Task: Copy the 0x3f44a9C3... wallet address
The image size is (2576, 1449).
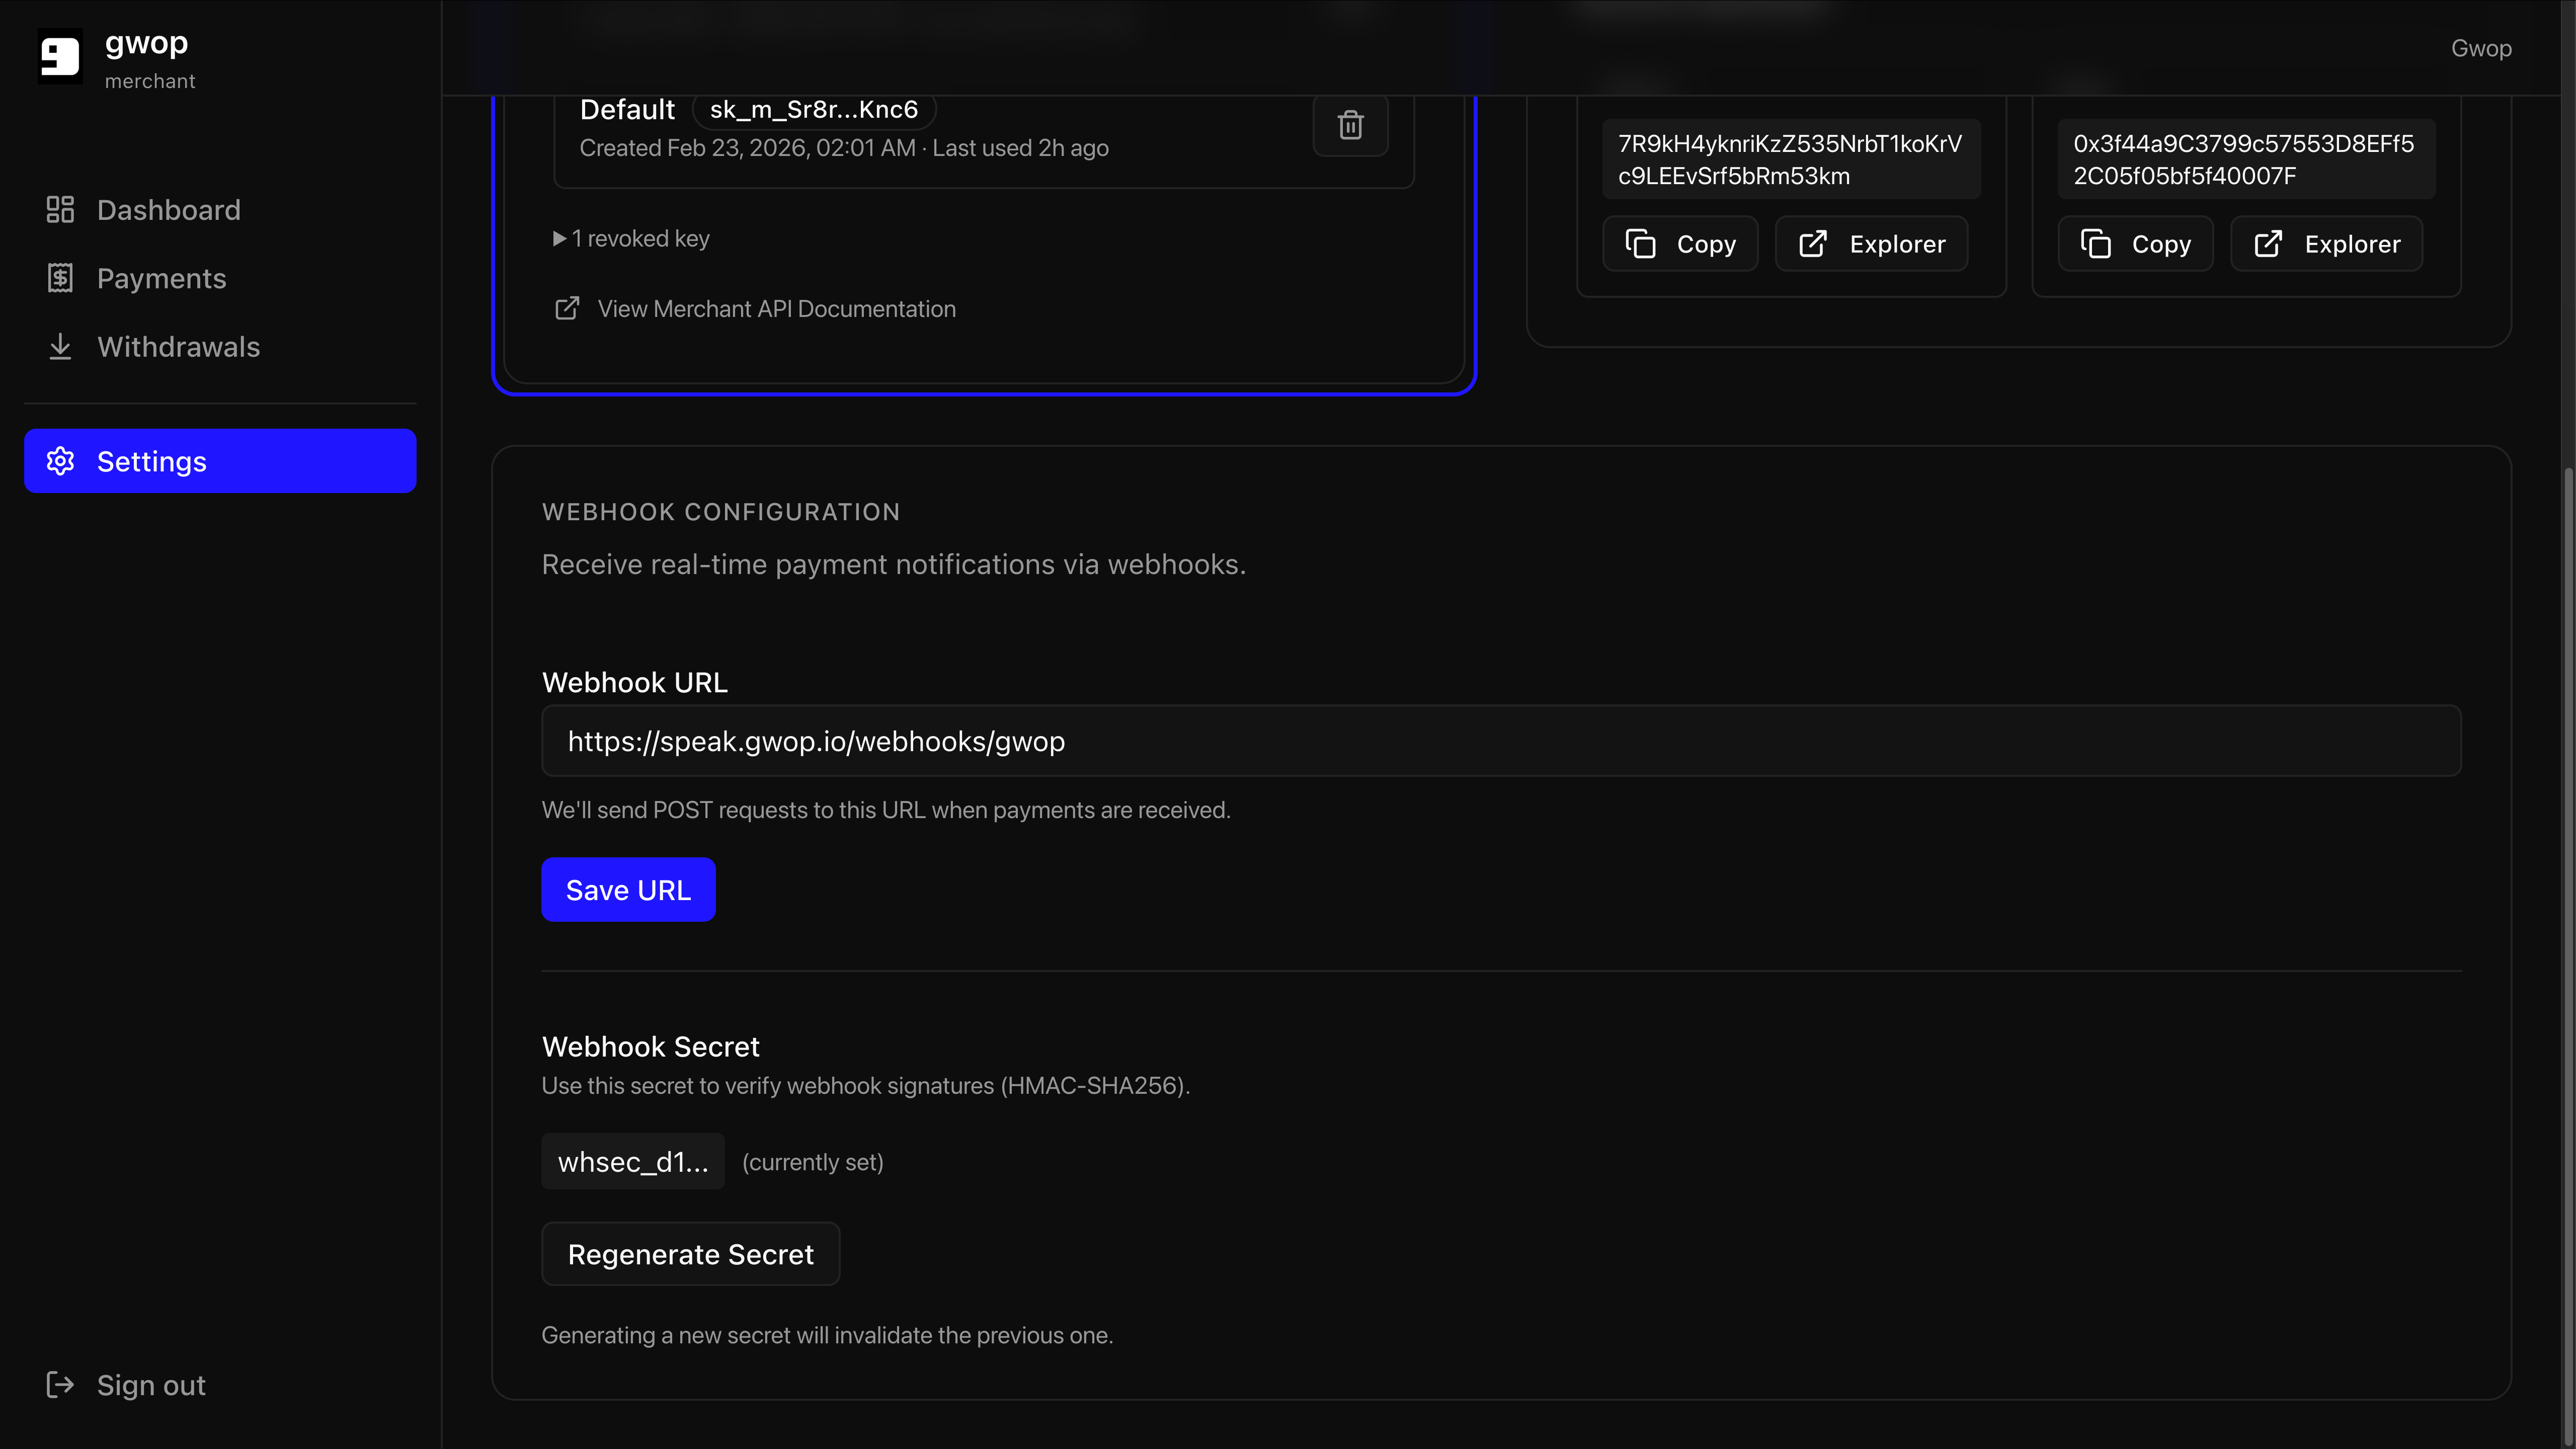Action: point(2135,244)
